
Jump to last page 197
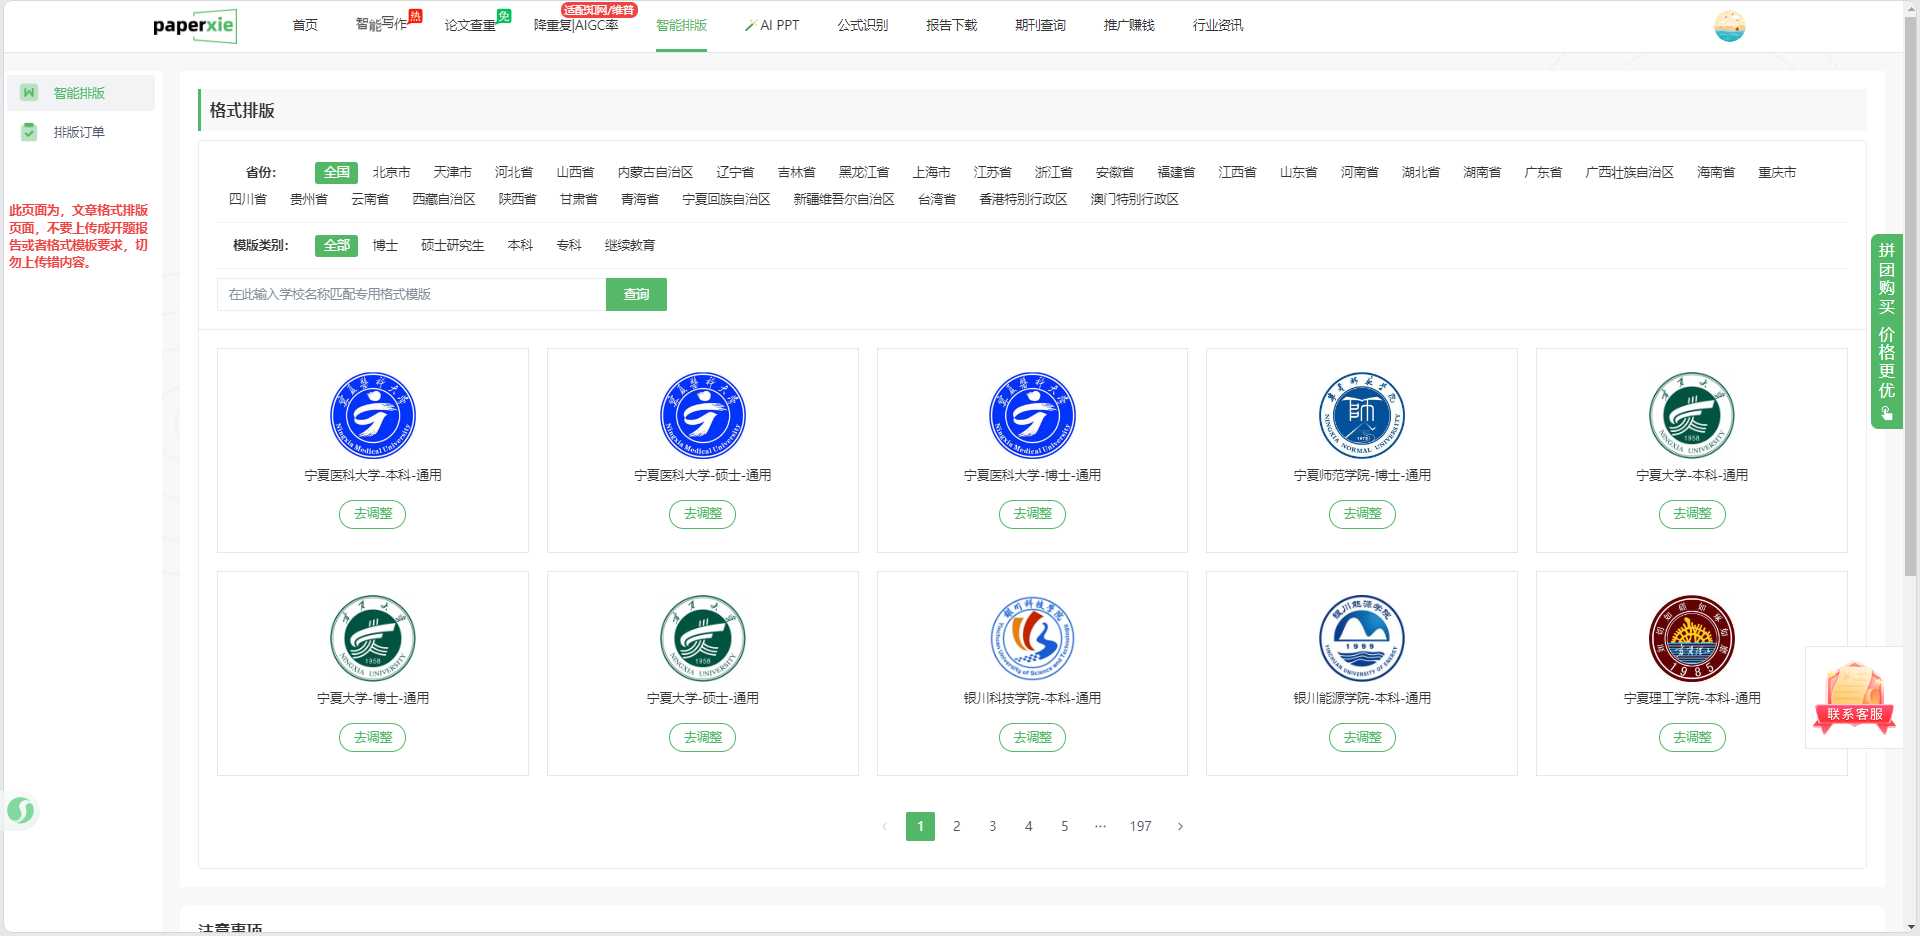point(1140,826)
